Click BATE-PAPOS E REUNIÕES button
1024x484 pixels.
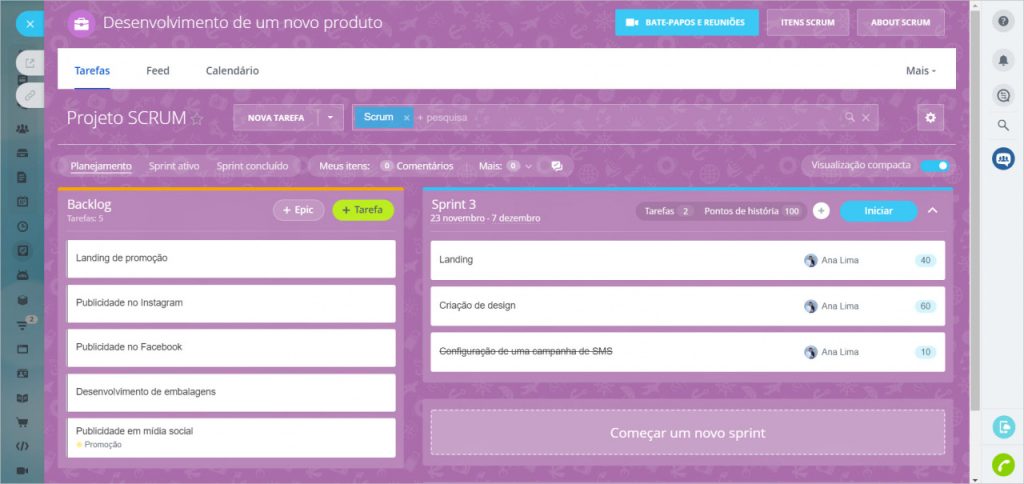tap(686, 22)
